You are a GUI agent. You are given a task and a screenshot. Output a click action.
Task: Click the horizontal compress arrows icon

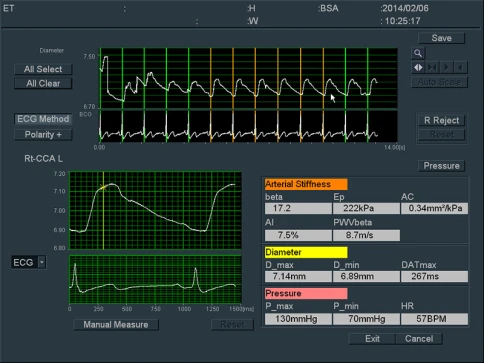(x=432, y=67)
